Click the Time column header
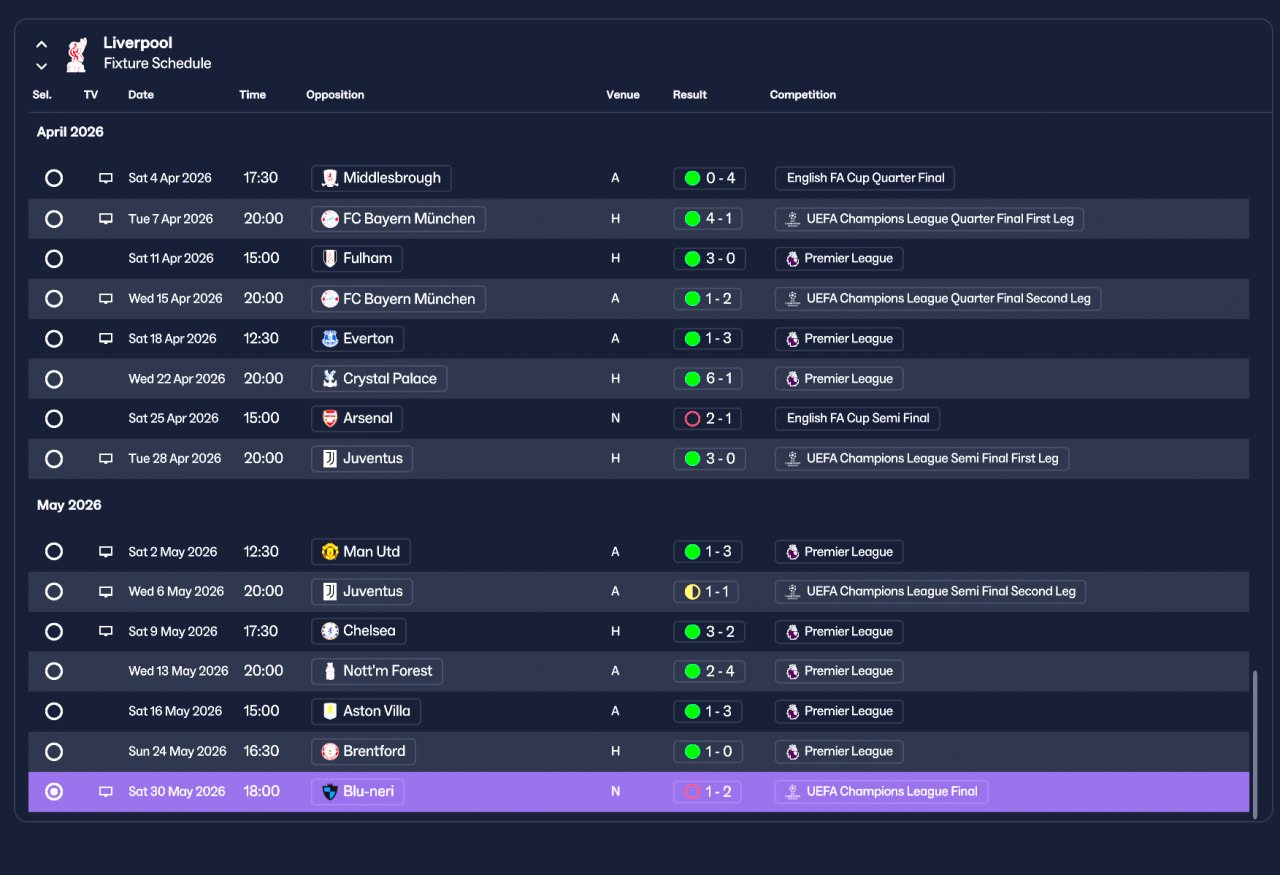1280x875 pixels. pos(253,95)
